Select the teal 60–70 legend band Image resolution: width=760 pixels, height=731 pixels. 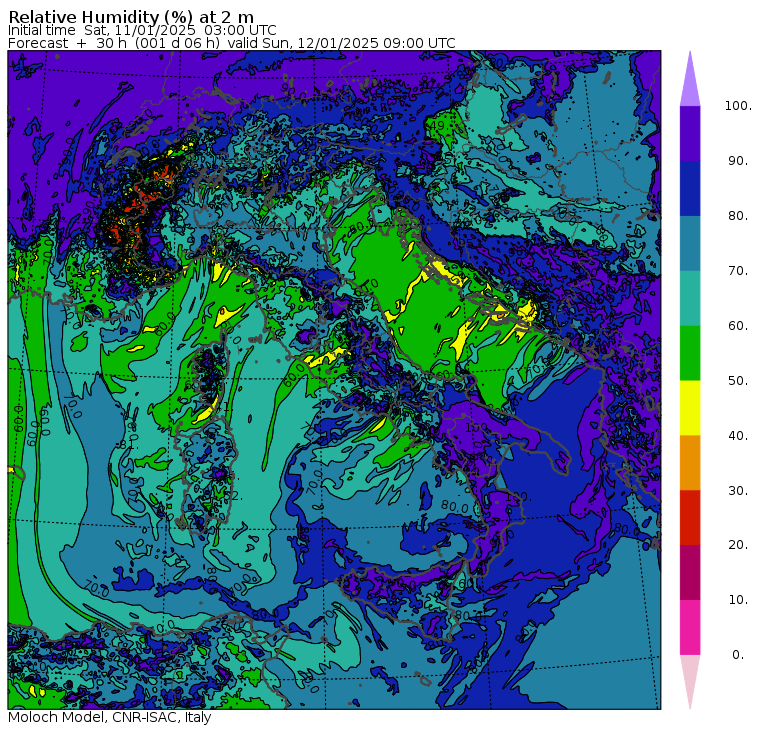[x=690, y=298]
